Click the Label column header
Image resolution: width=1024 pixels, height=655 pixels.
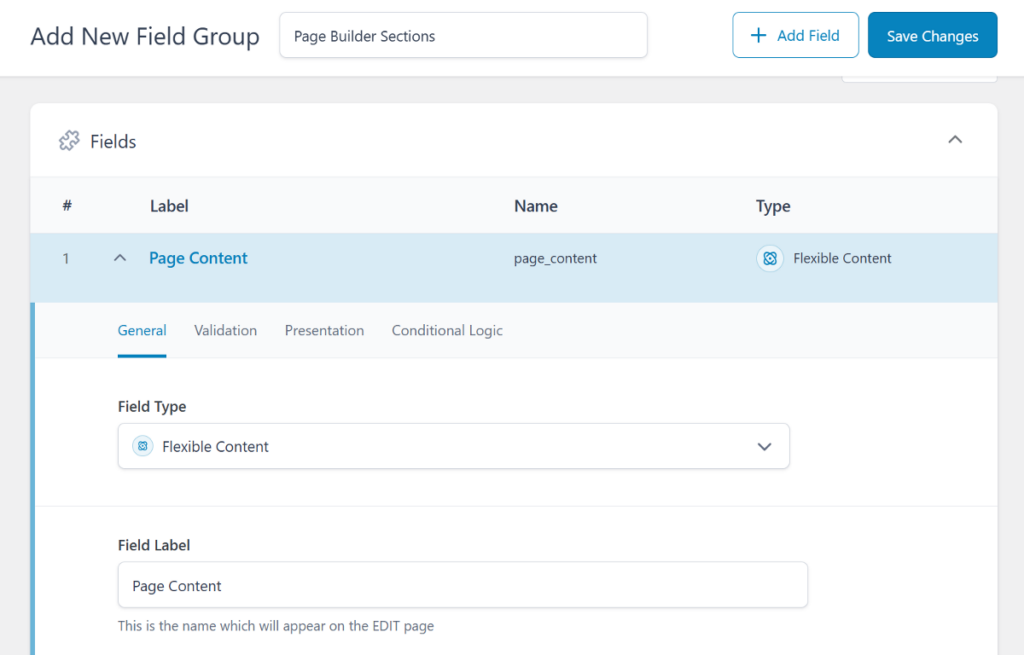169,206
